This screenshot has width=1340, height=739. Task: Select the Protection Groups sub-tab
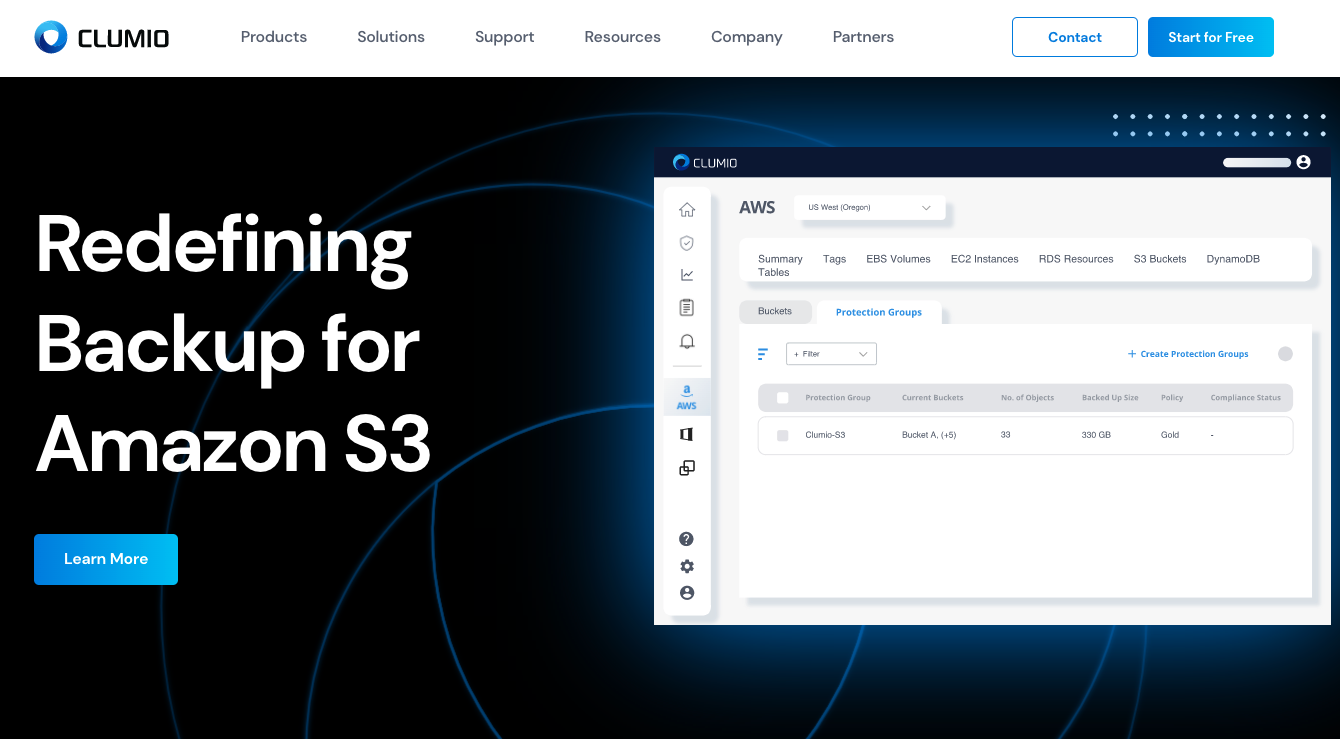click(879, 312)
